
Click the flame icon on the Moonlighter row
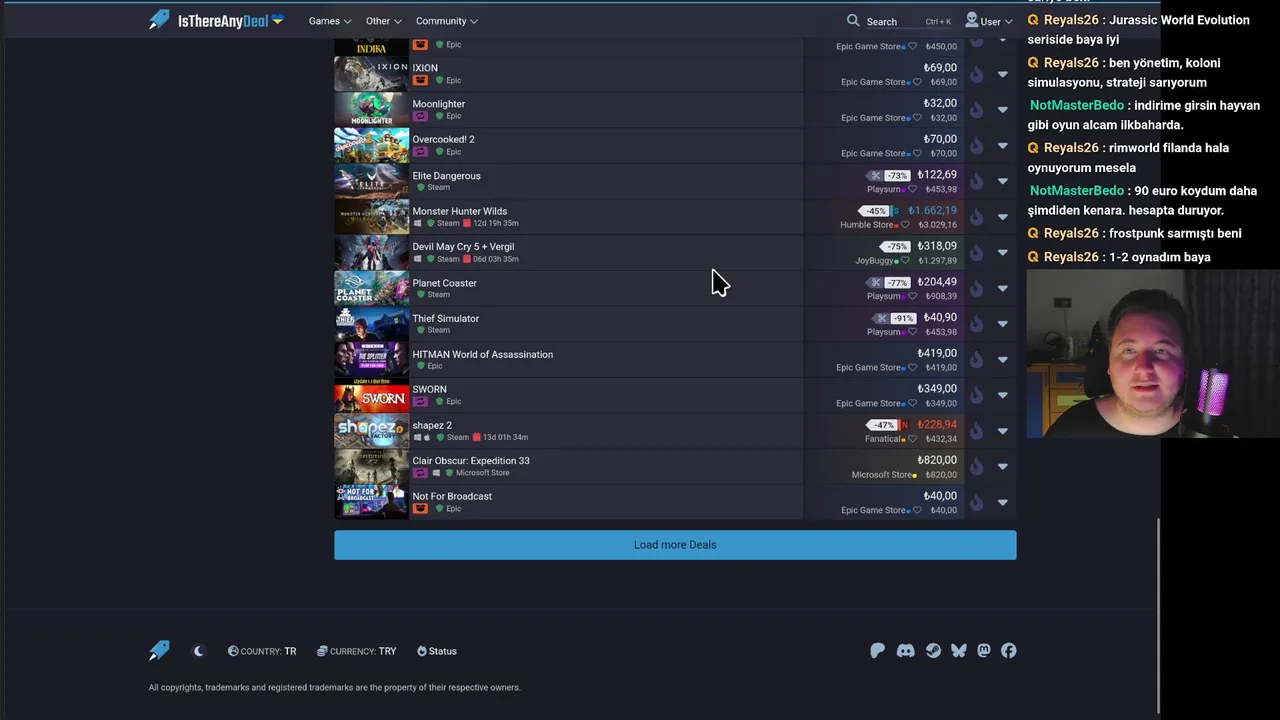point(976,110)
